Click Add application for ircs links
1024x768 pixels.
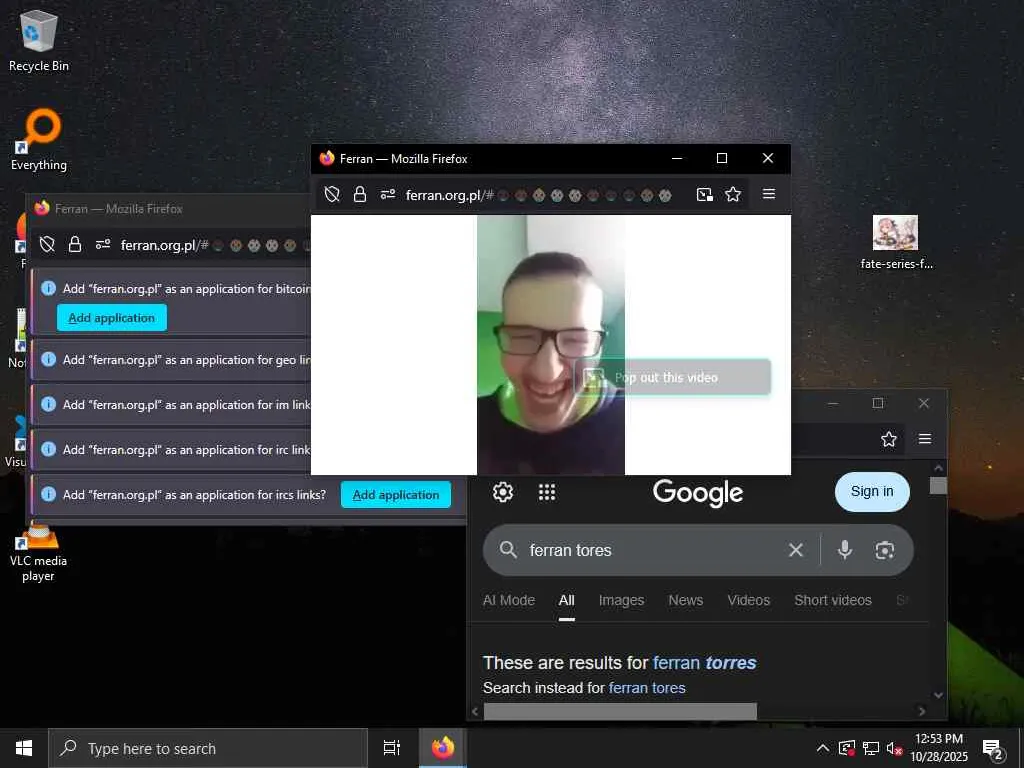(x=396, y=495)
